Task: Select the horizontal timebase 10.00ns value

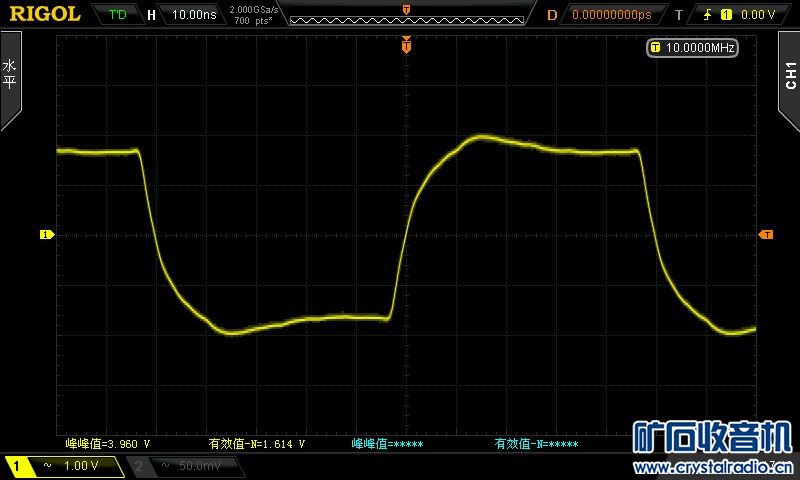Action: pyautogui.click(x=194, y=14)
